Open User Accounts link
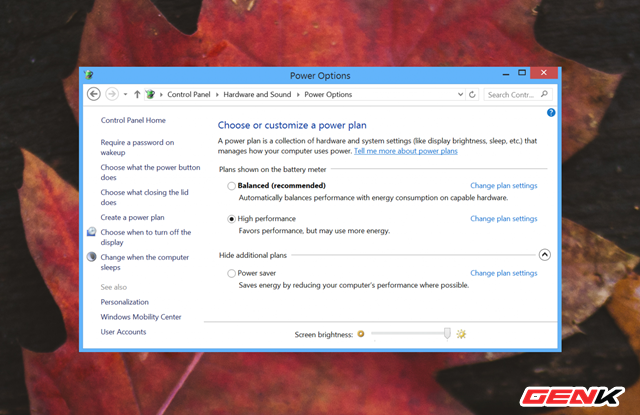This screenshot has height=415, width=640. point(123,332)
